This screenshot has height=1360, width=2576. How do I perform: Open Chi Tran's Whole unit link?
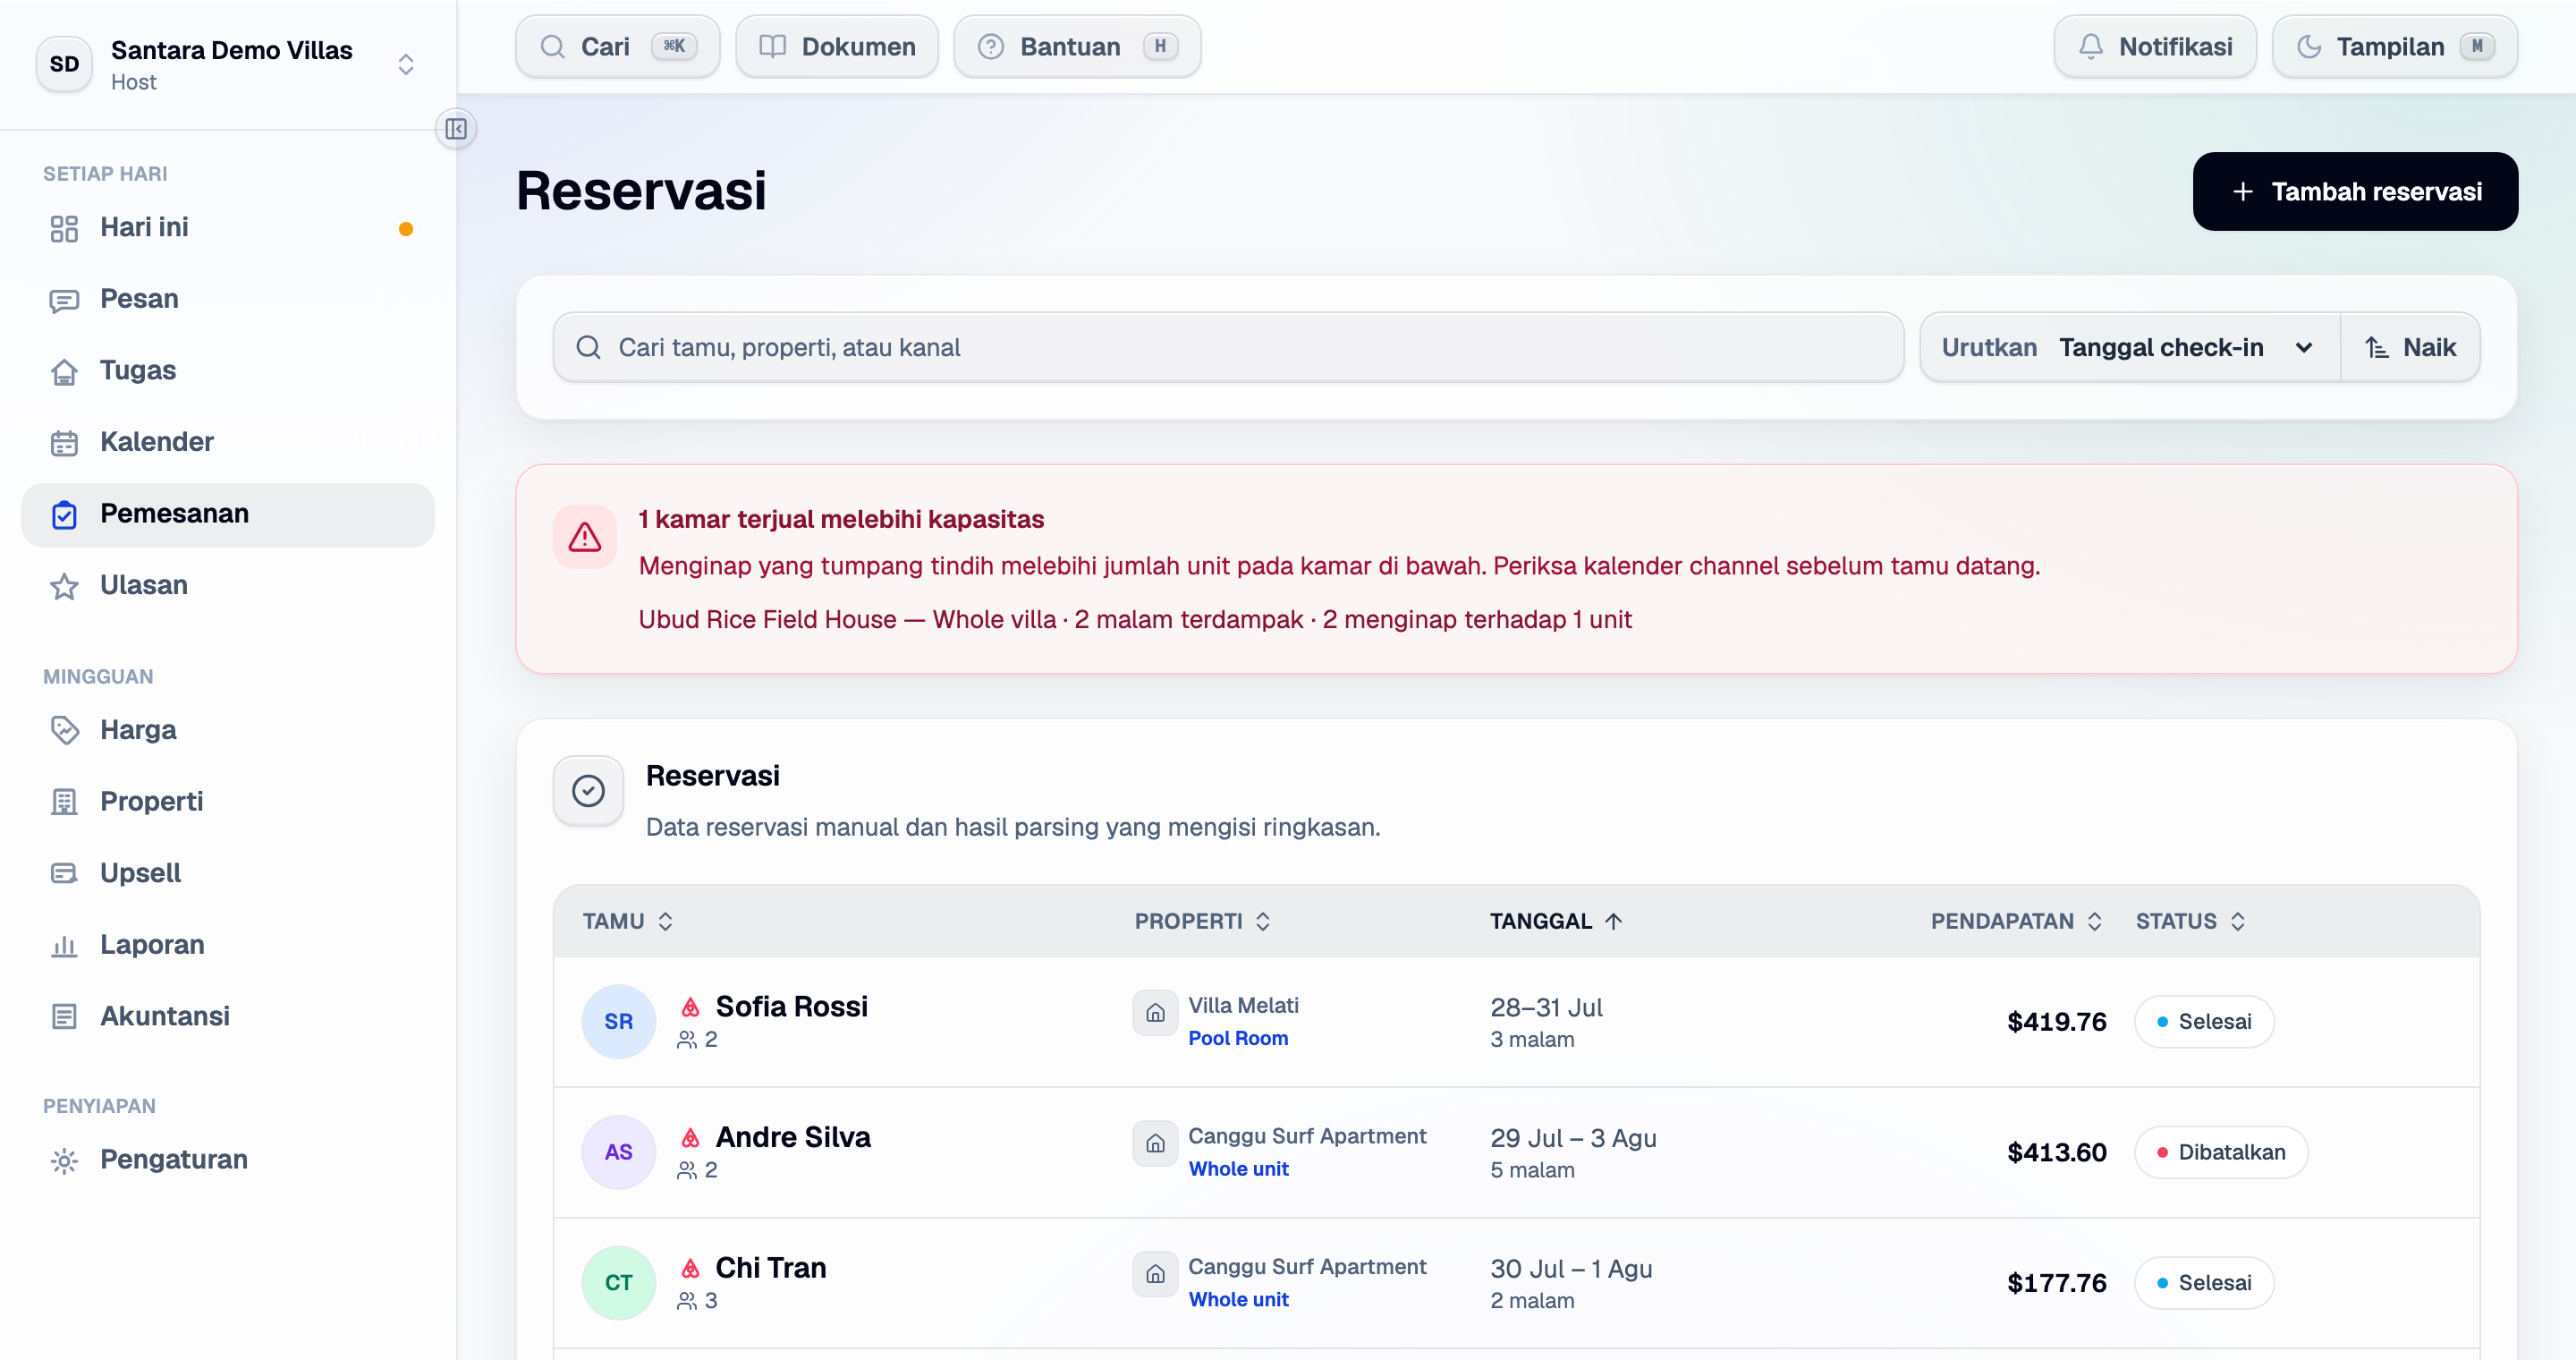pyautogui.click(x=1238, y=1299)
